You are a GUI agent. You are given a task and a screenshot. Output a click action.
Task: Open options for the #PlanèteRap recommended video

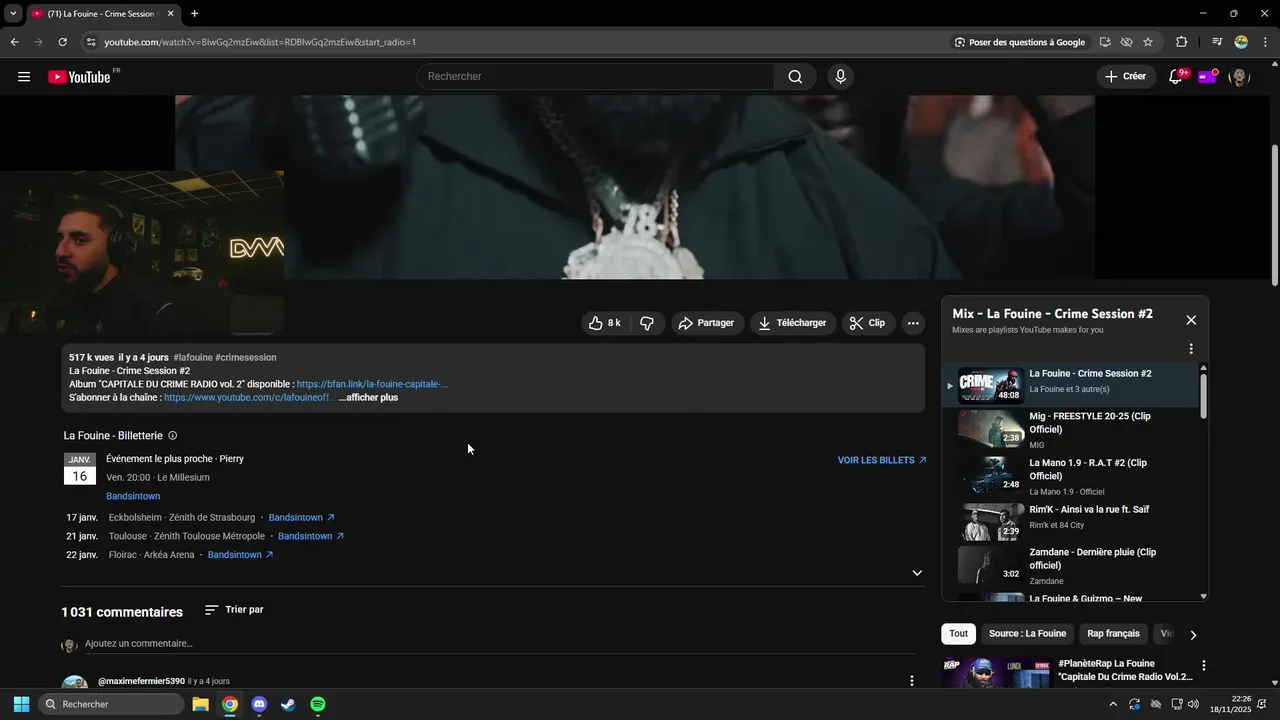click(x=1204, y=665)
